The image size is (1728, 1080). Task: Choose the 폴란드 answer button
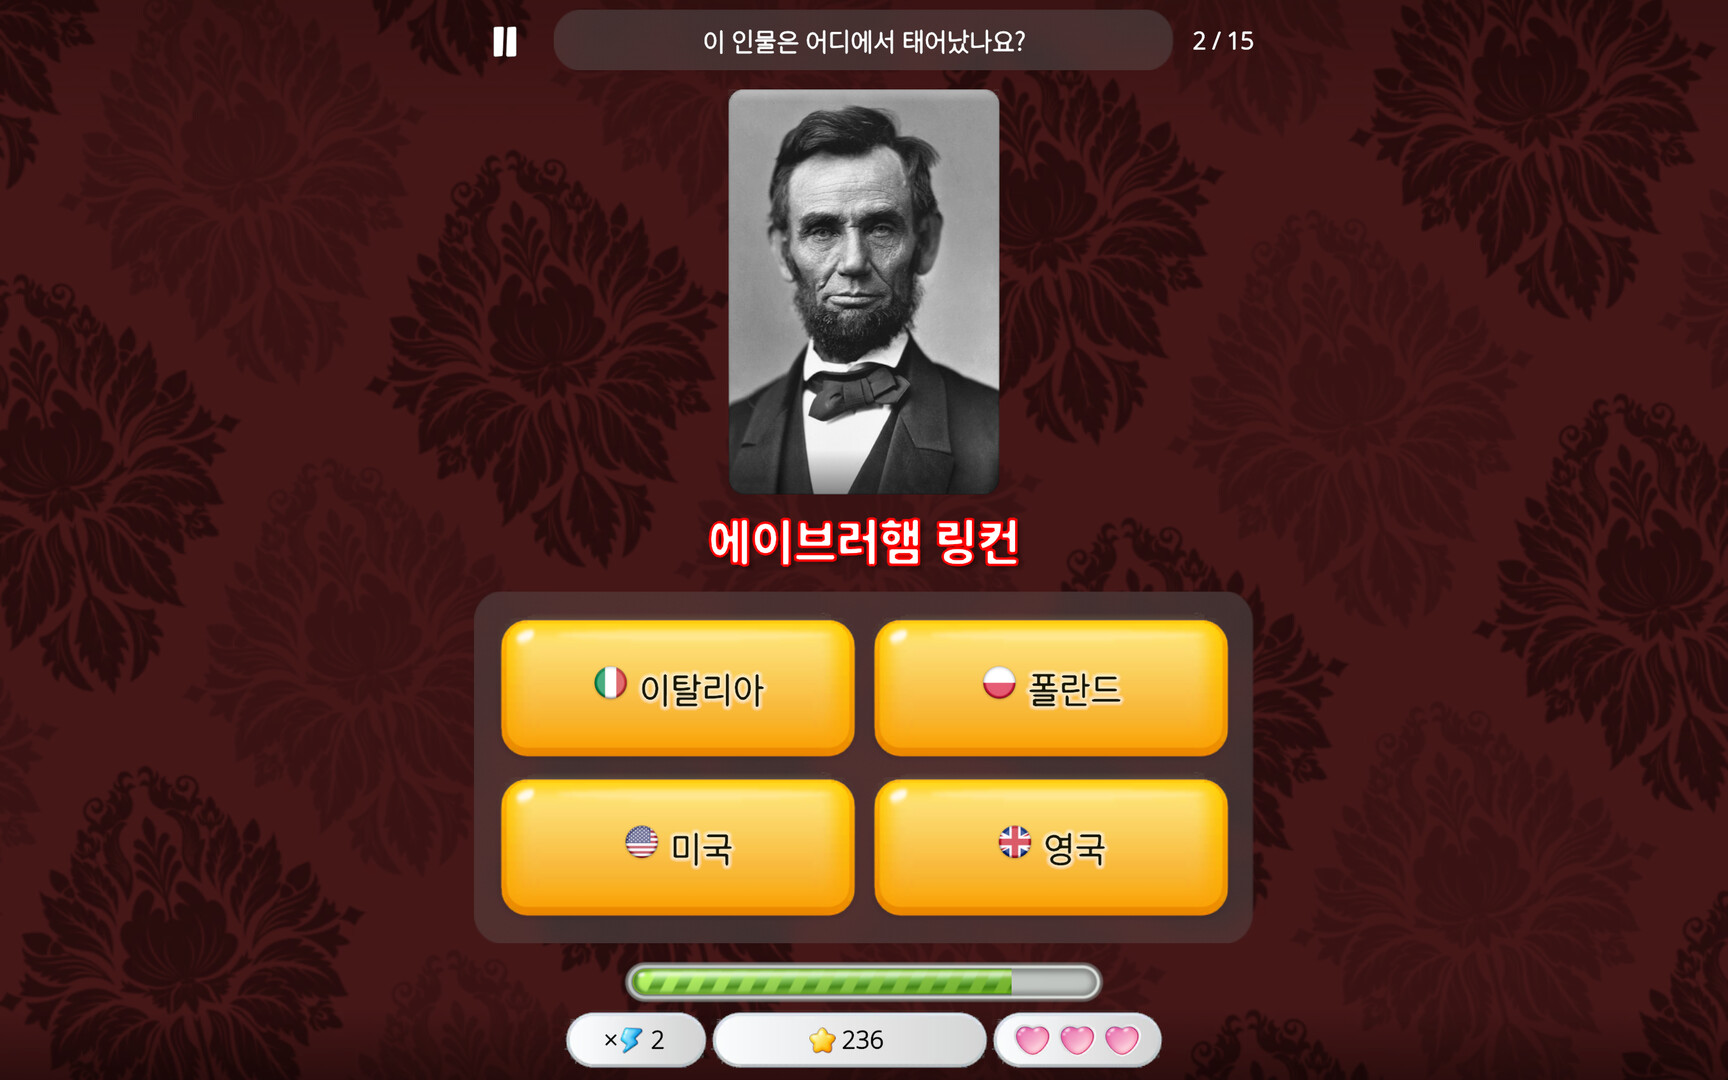click(1051, 688)
